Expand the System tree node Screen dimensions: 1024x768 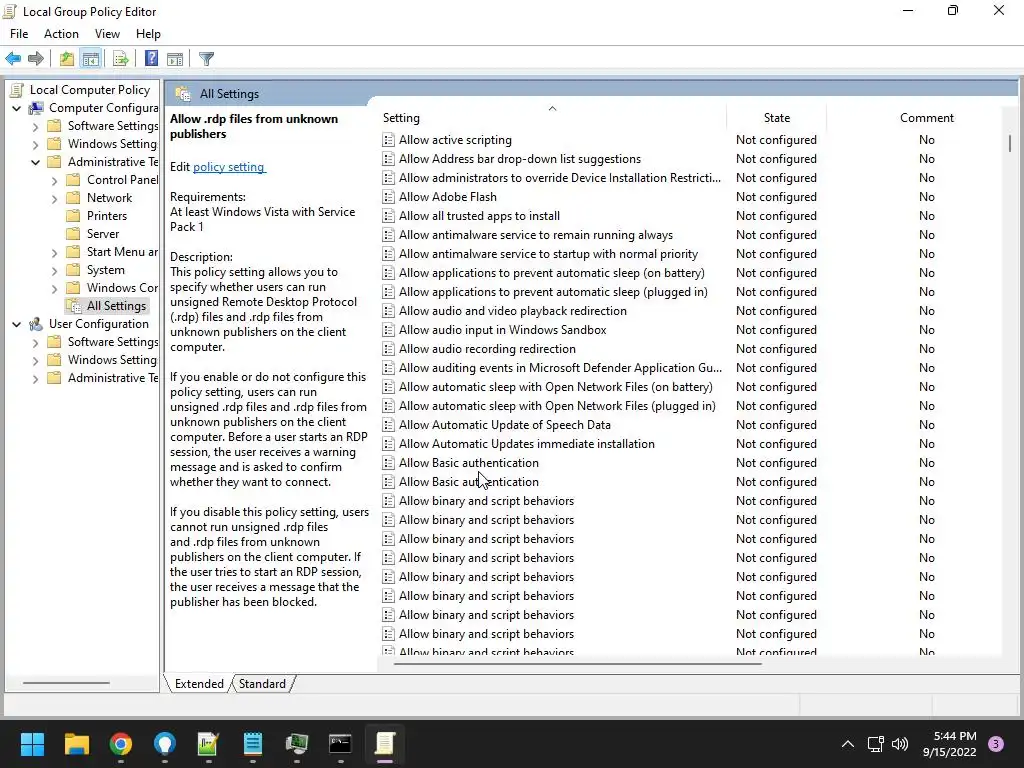pyautogui.click(x=54, y=270)
